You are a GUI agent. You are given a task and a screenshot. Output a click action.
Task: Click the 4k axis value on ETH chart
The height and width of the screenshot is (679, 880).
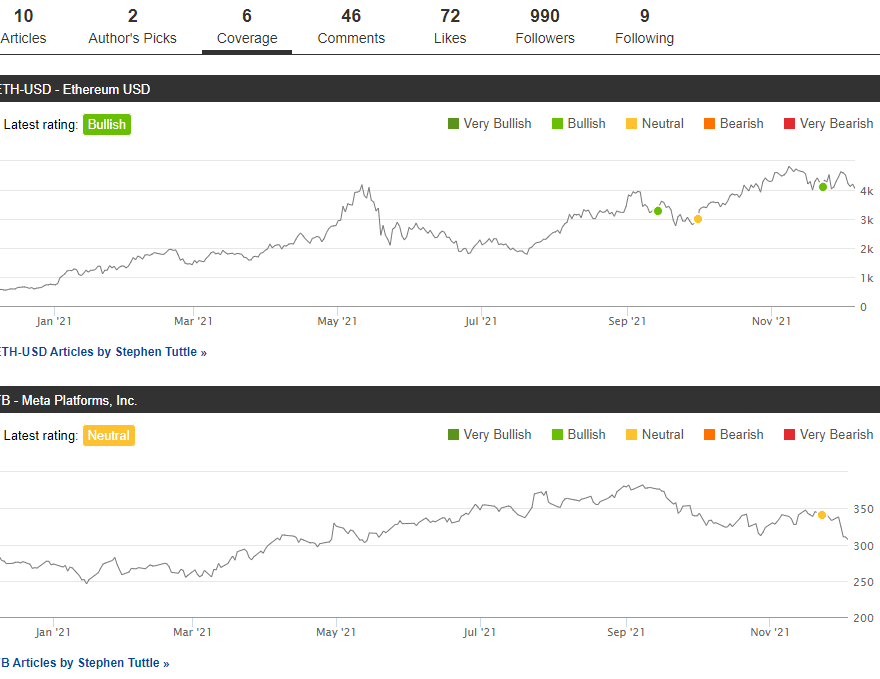point(867,191)
